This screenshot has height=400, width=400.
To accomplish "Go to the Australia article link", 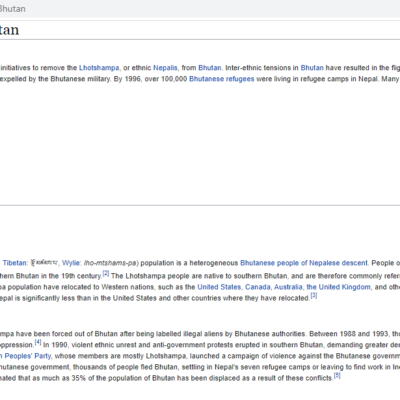I will pyautogui.click(x=288, y=287).
